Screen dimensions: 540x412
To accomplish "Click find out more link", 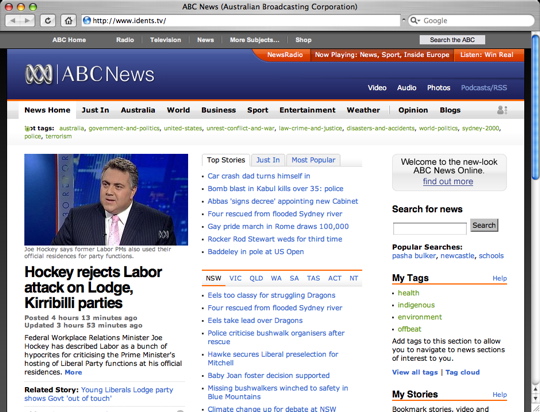I will click(x=448, y=182).
